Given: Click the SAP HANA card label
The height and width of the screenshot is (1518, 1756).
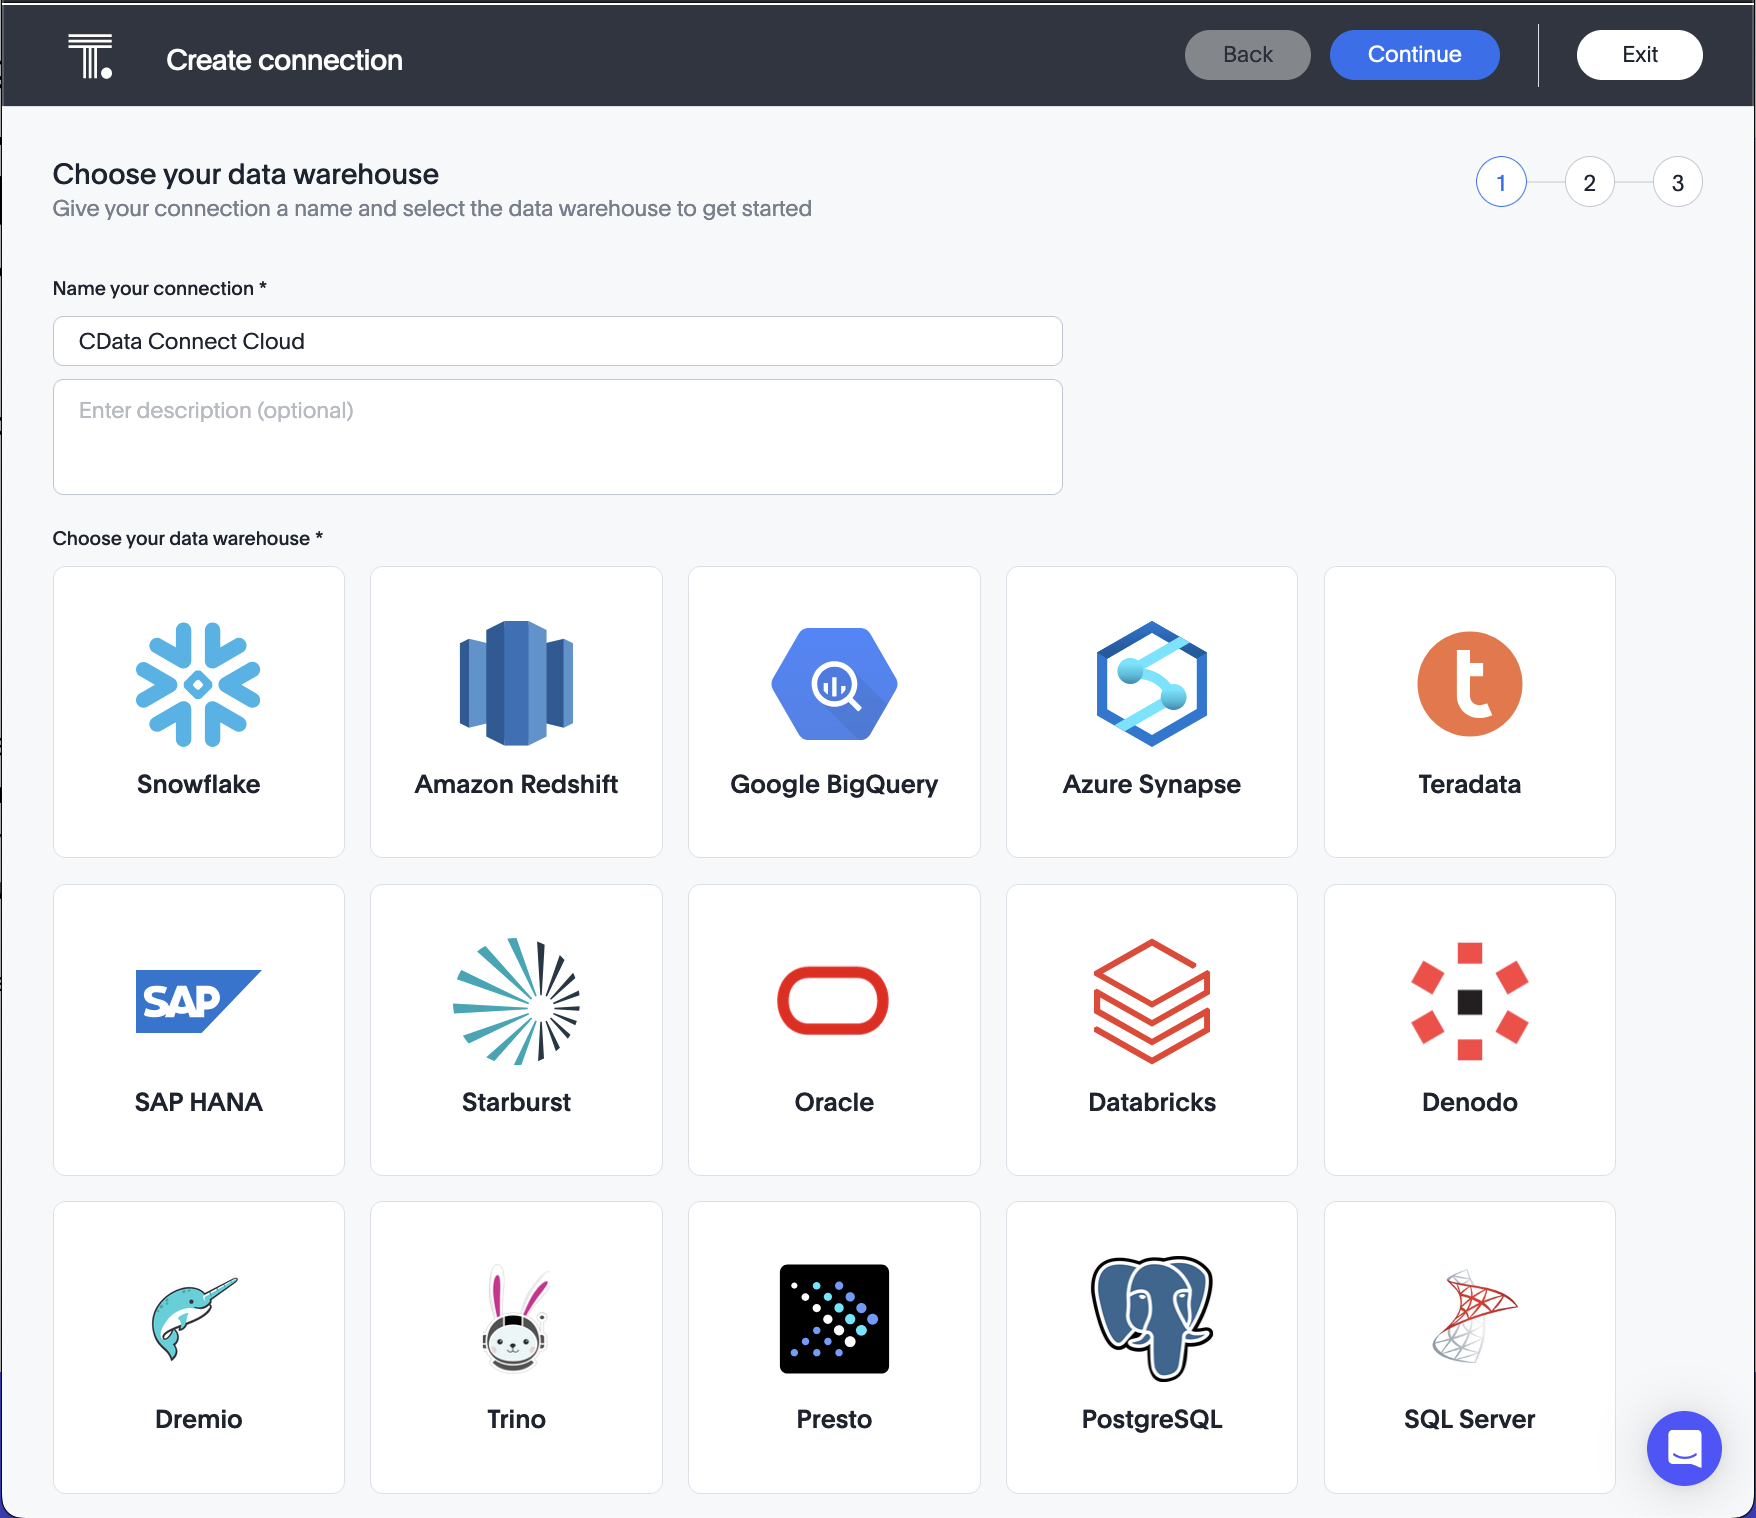Looking at the screenshot, I should pyautogui.click(x=198, y=1102).
